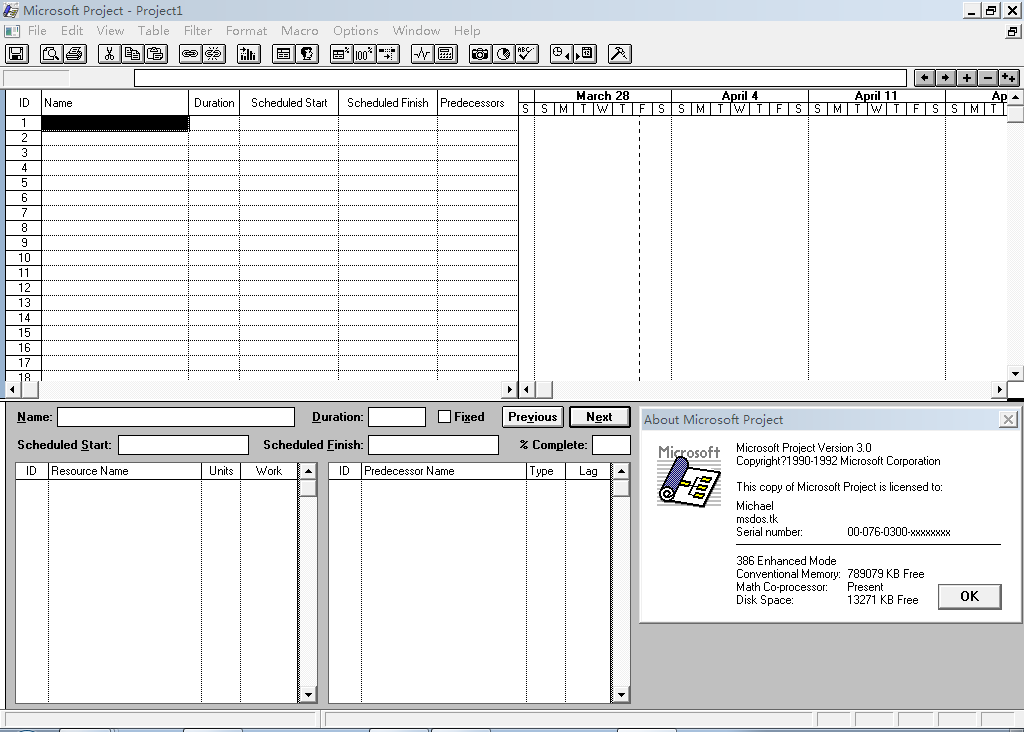Open the Format menu
The width and height of the screenshot is (1024, 732).
point(246,30)
